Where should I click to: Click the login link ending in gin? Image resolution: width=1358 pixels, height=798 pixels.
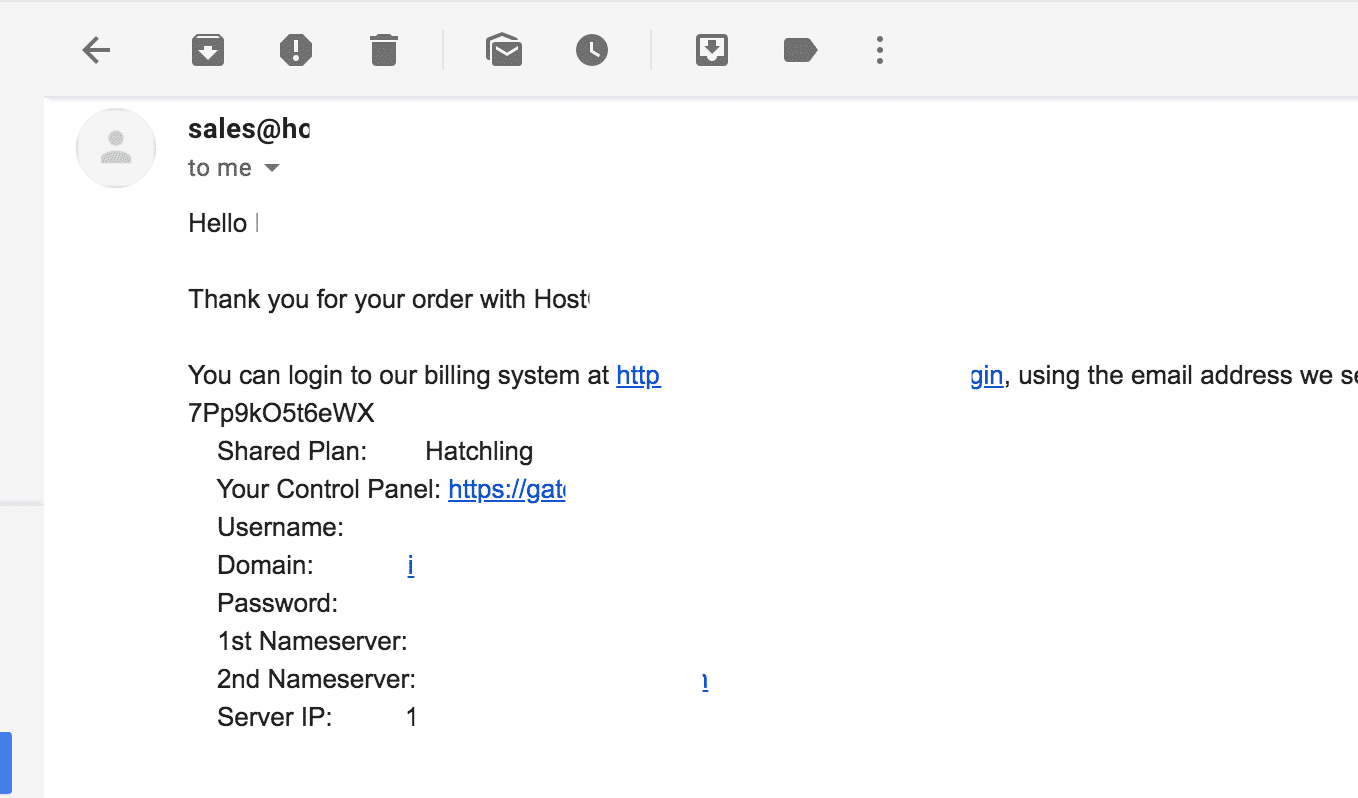(x=986, y=375)
